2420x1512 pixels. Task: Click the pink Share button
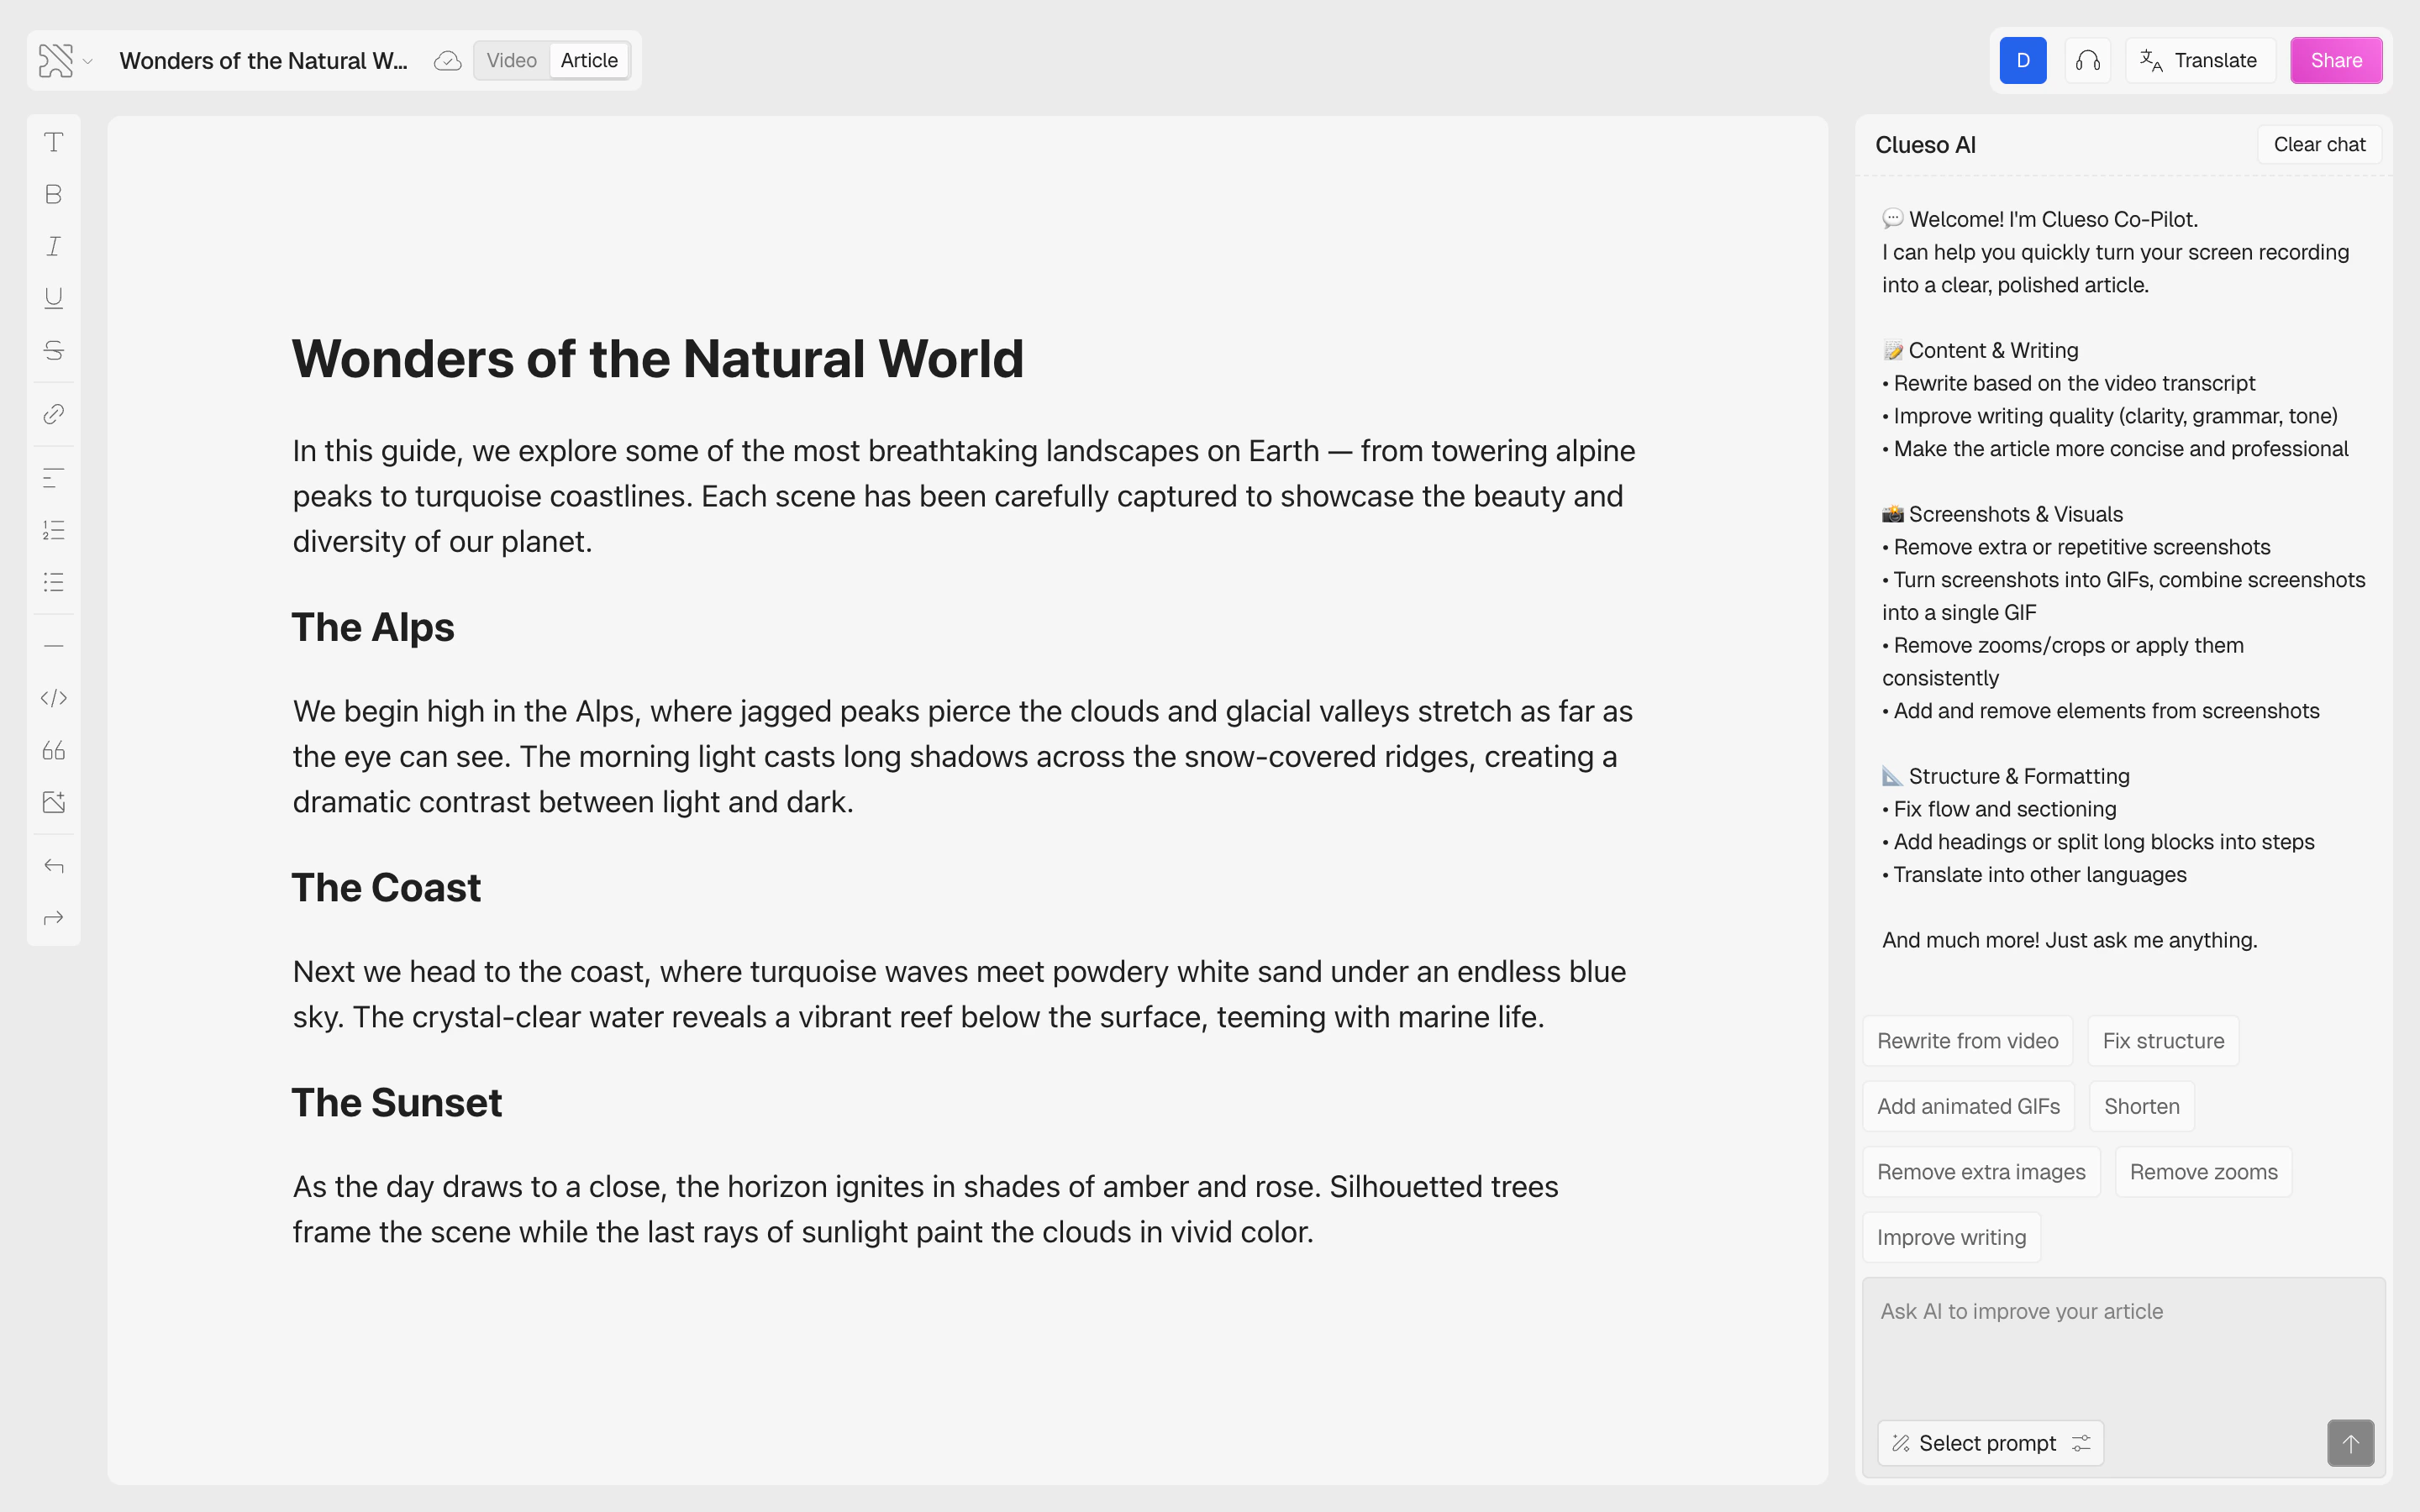[x=2336, y=60]
